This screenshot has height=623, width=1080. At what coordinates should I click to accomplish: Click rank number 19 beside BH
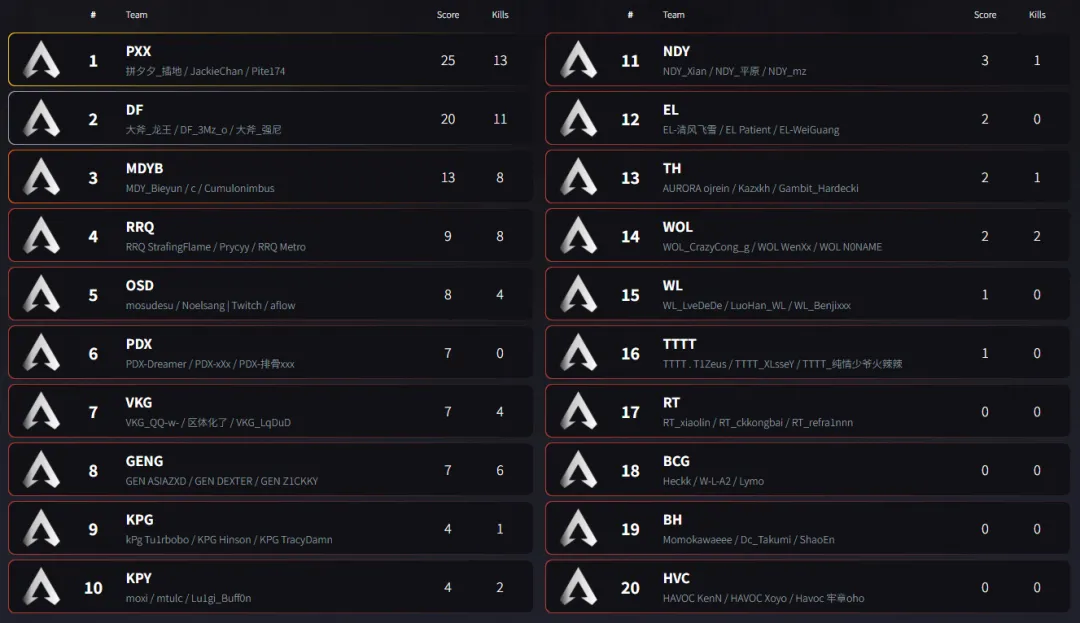point(630,529)
